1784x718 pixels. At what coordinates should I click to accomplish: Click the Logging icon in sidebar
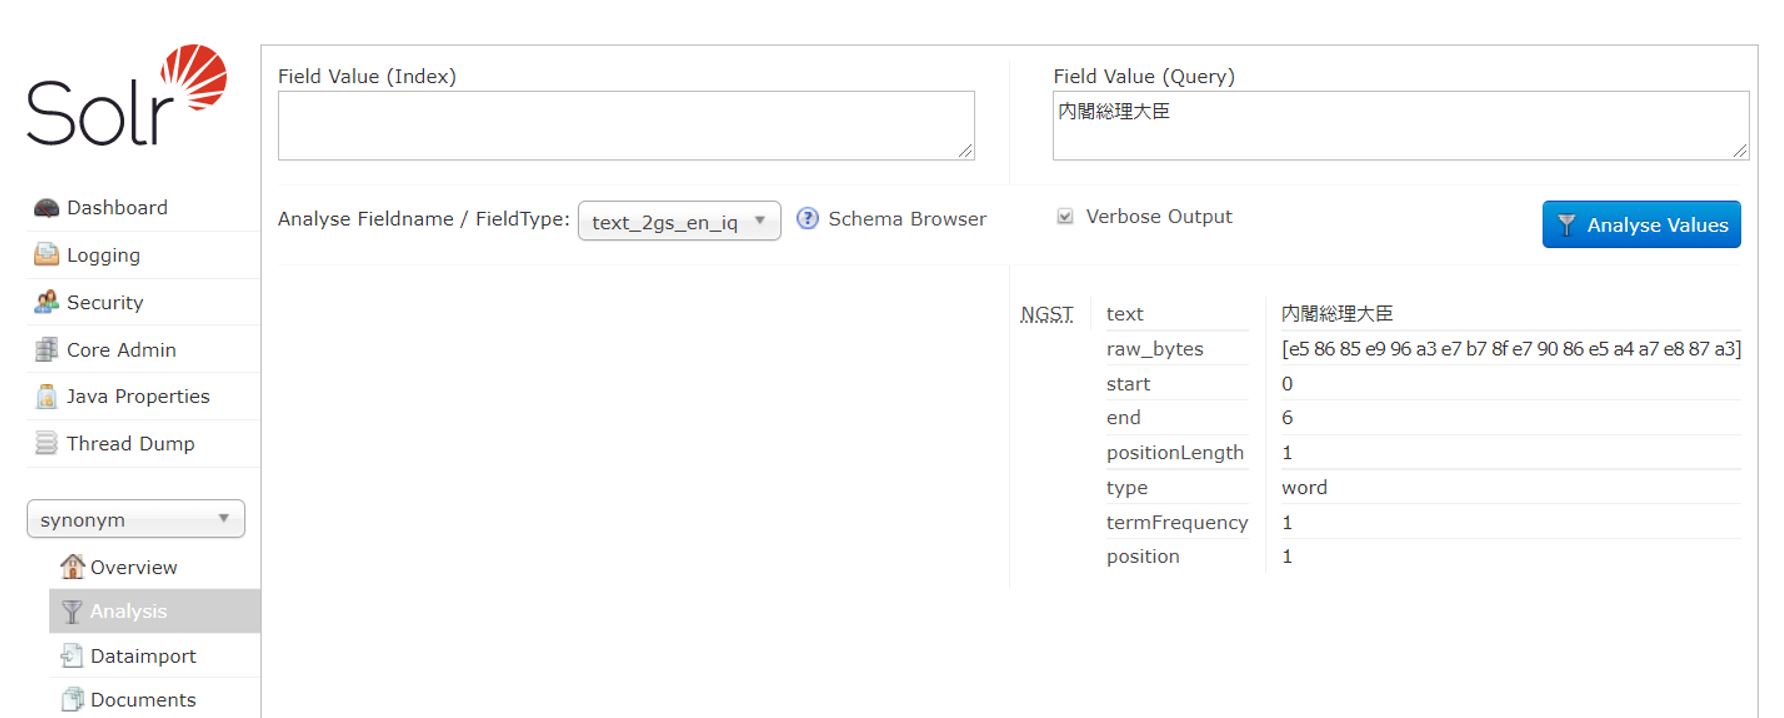(46, 255)
